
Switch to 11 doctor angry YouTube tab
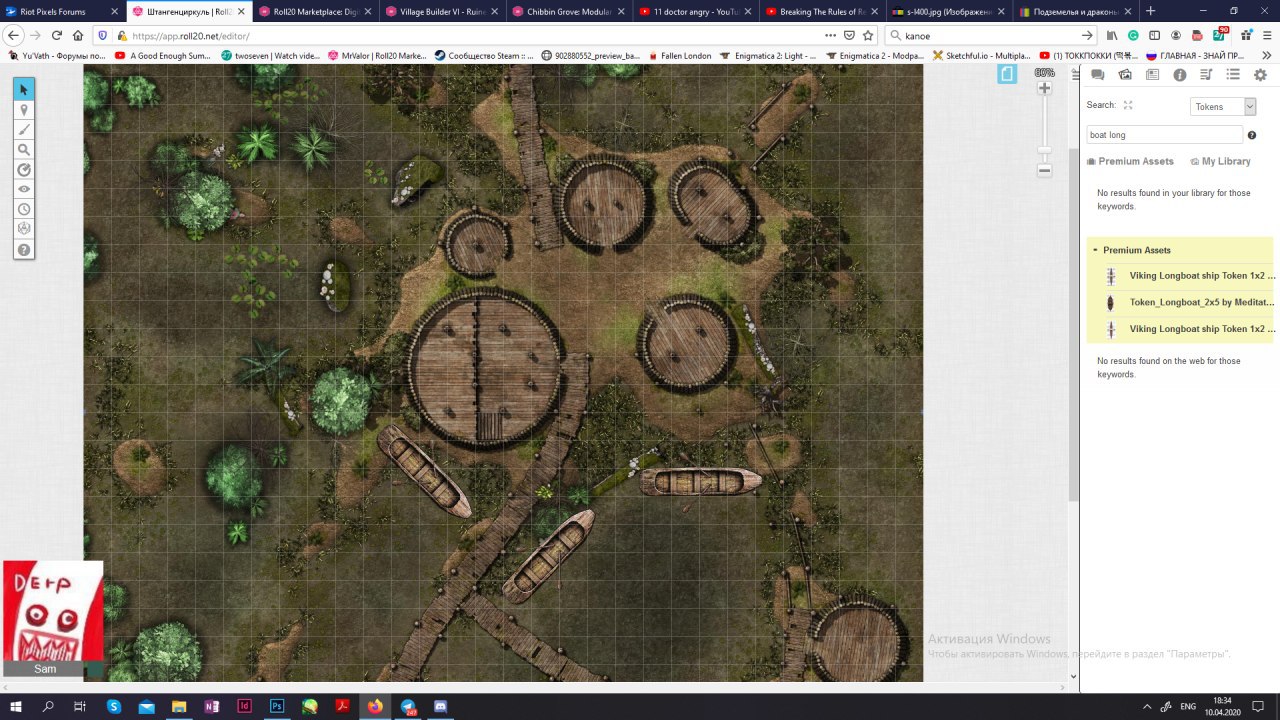694,11
